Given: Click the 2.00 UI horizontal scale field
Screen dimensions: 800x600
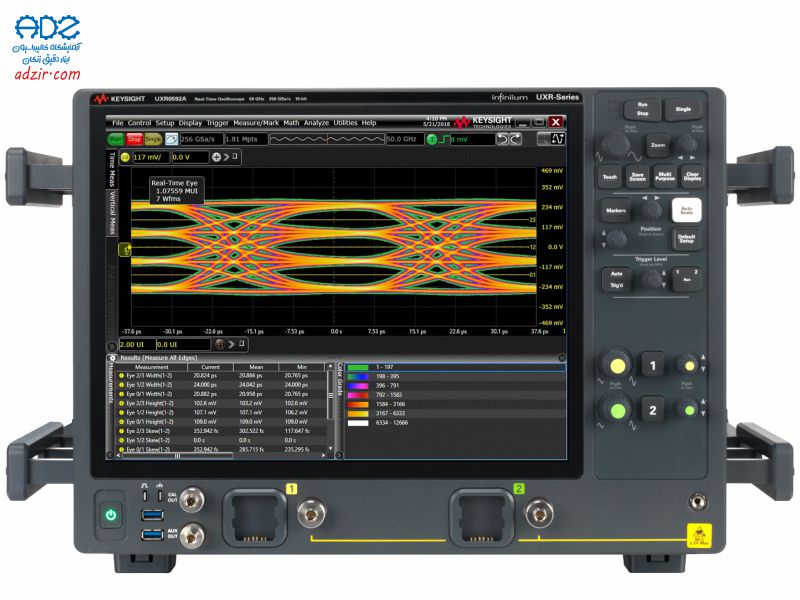Looking at the screenshot, I should tap(137, 344).
